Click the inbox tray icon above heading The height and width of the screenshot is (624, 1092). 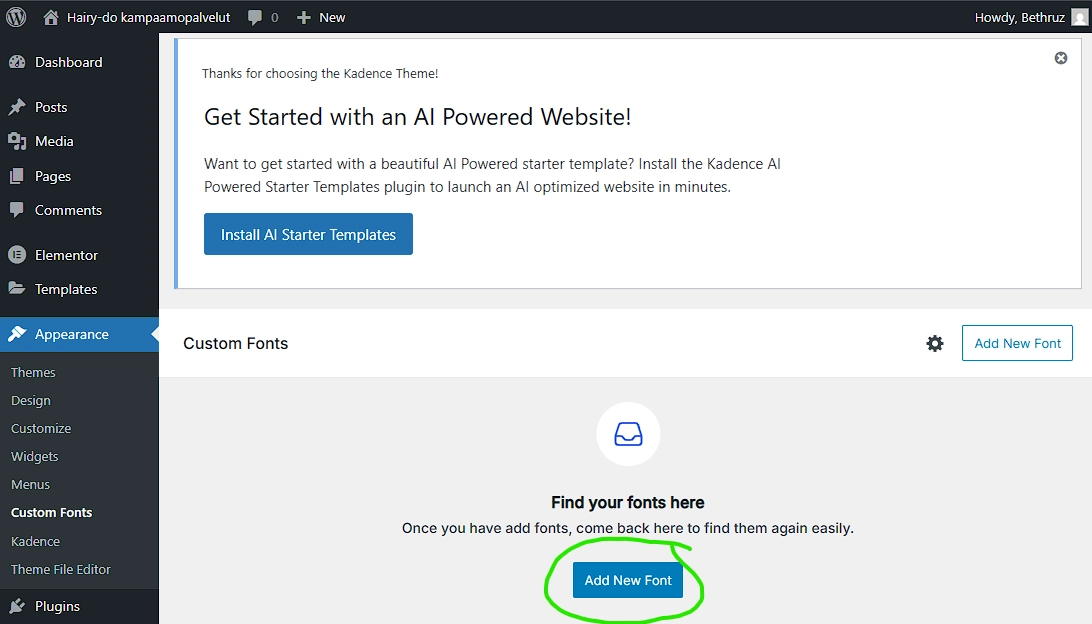(x=628, y=434)
